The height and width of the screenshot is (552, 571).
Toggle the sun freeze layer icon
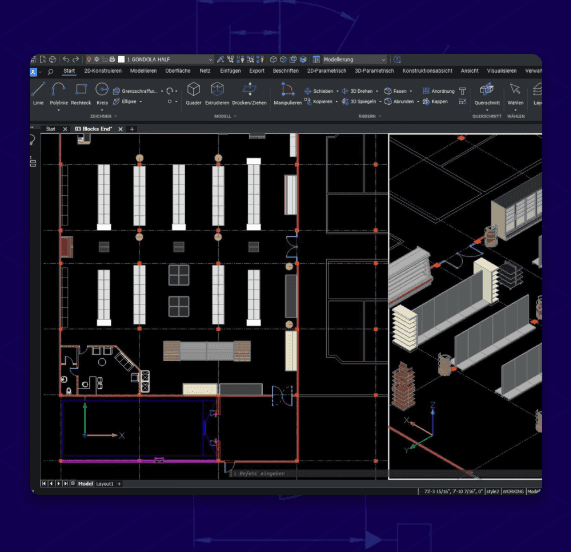pos(97,59)
